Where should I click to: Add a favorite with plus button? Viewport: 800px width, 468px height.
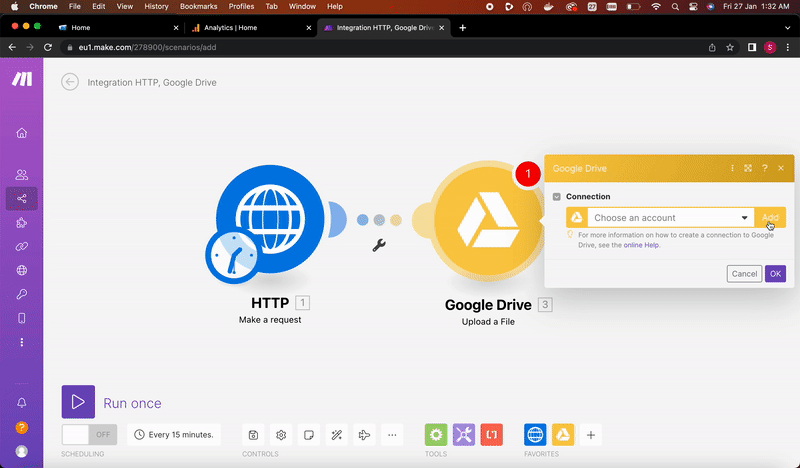[x=591, y=435]
